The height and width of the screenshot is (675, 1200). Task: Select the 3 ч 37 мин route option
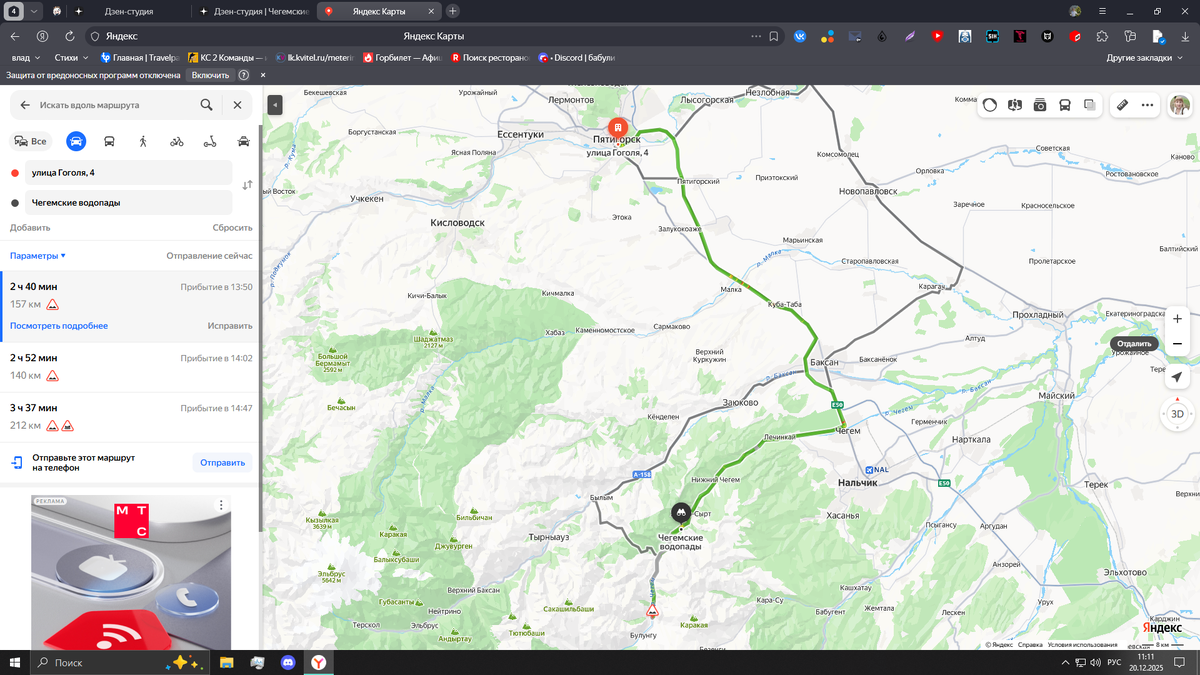click(x=130, y=417)
